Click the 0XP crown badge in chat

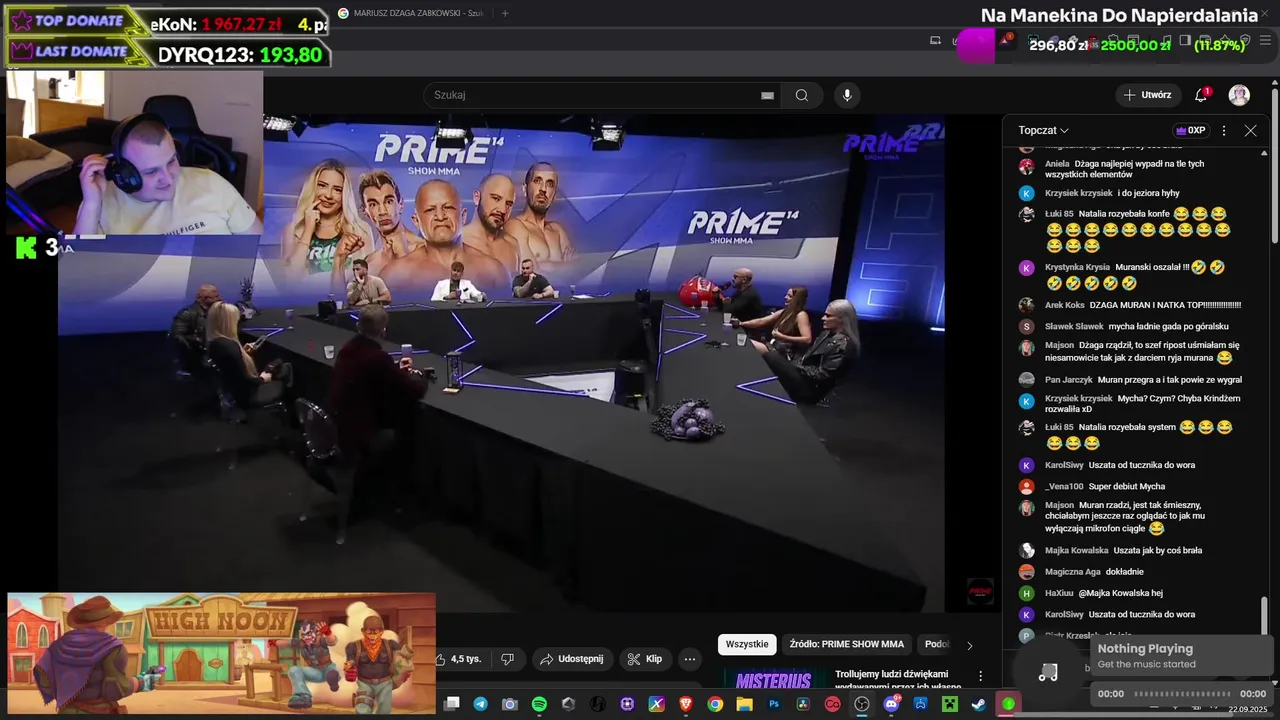click(1190, 130)
